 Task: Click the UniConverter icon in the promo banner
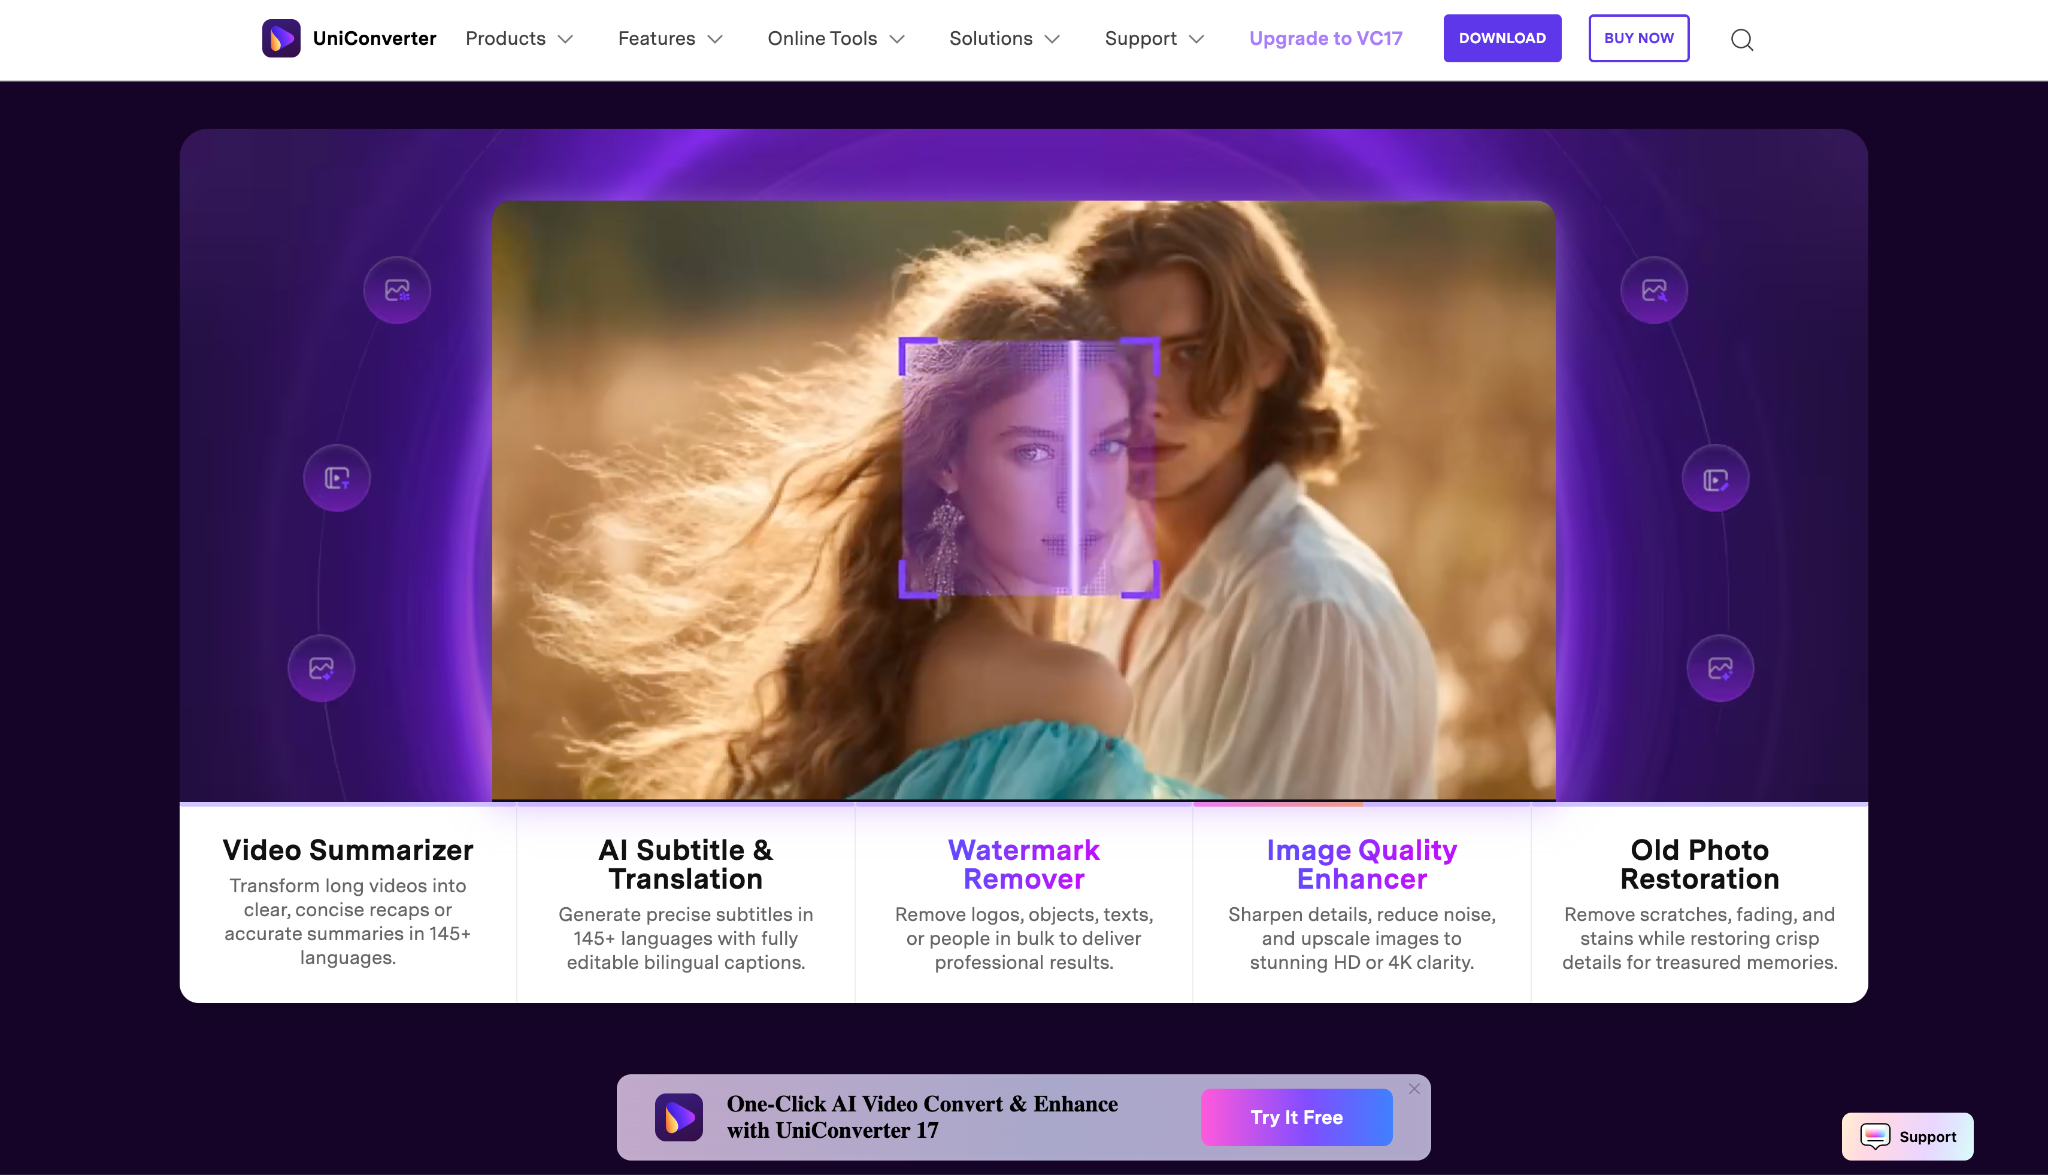(681, 1117)
